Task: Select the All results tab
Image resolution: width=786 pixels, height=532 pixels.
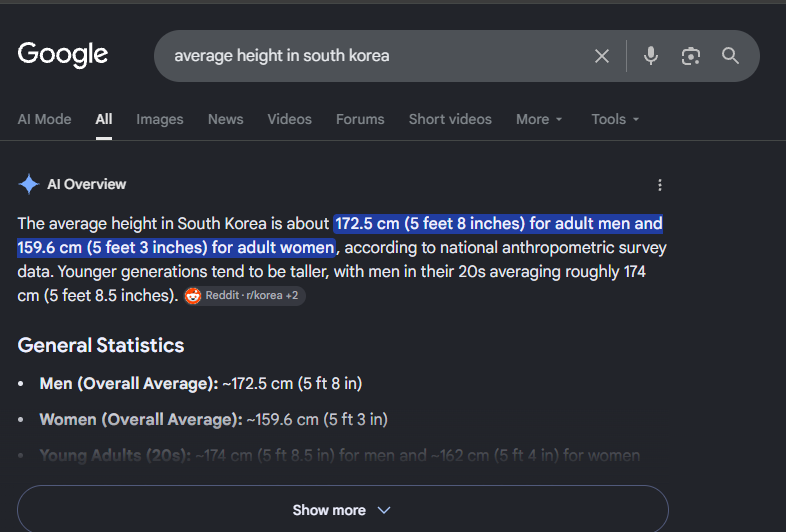Action: [104, 119]
